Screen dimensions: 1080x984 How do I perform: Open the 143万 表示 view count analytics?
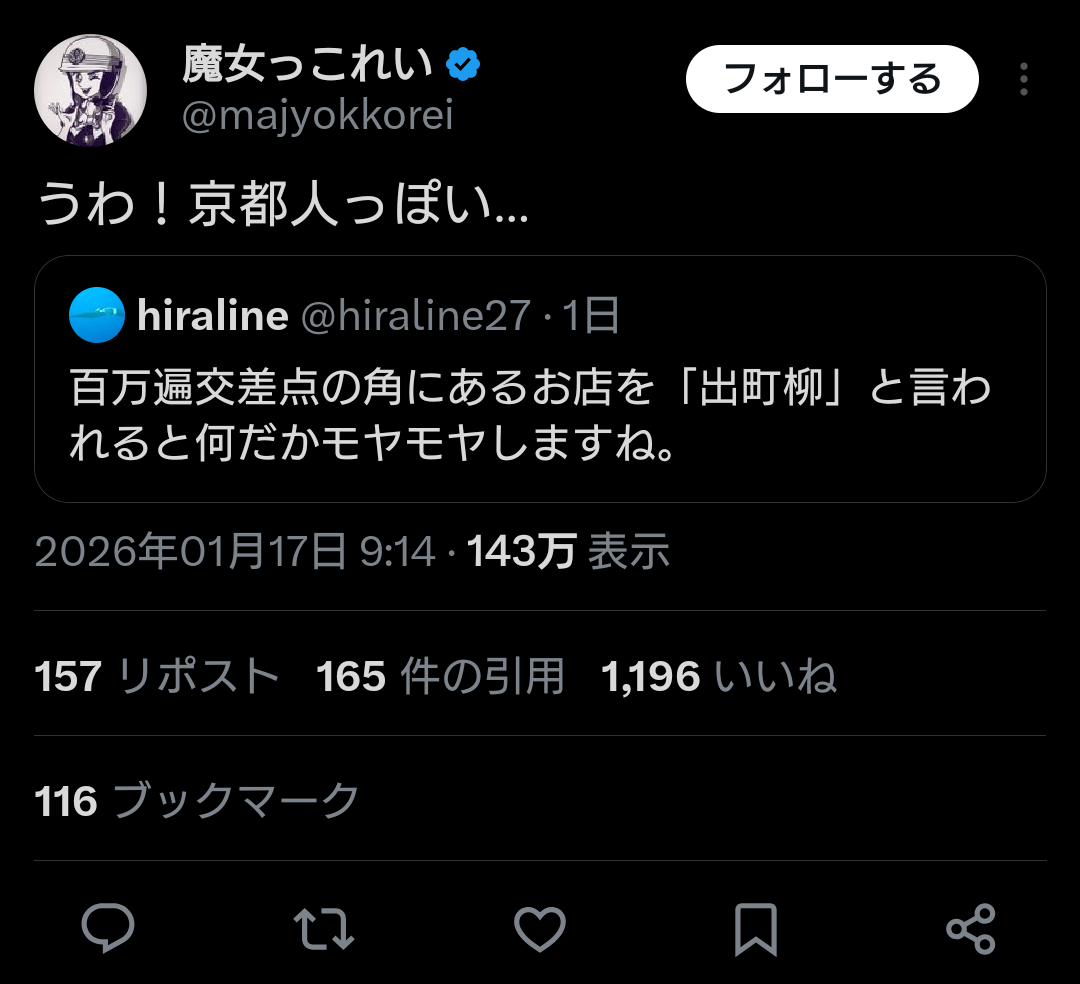click(568, 551)
